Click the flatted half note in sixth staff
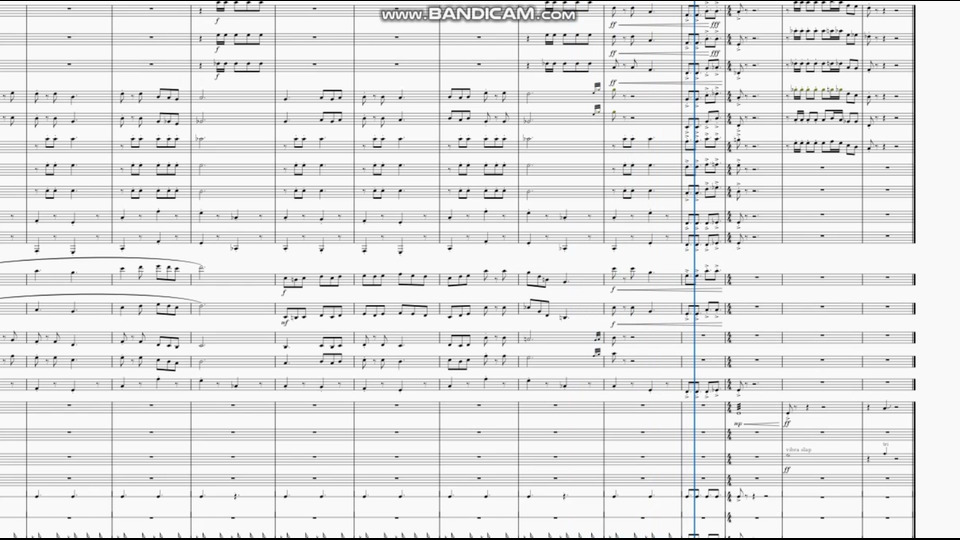Viewport: 960px width, 540px height. click(200, 140)
